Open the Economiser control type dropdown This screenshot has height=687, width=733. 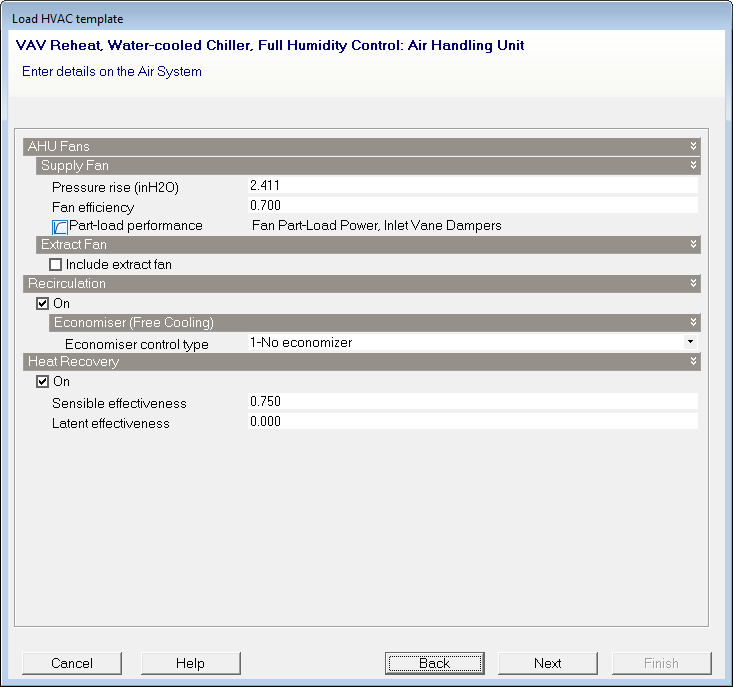tap(689, 343)
